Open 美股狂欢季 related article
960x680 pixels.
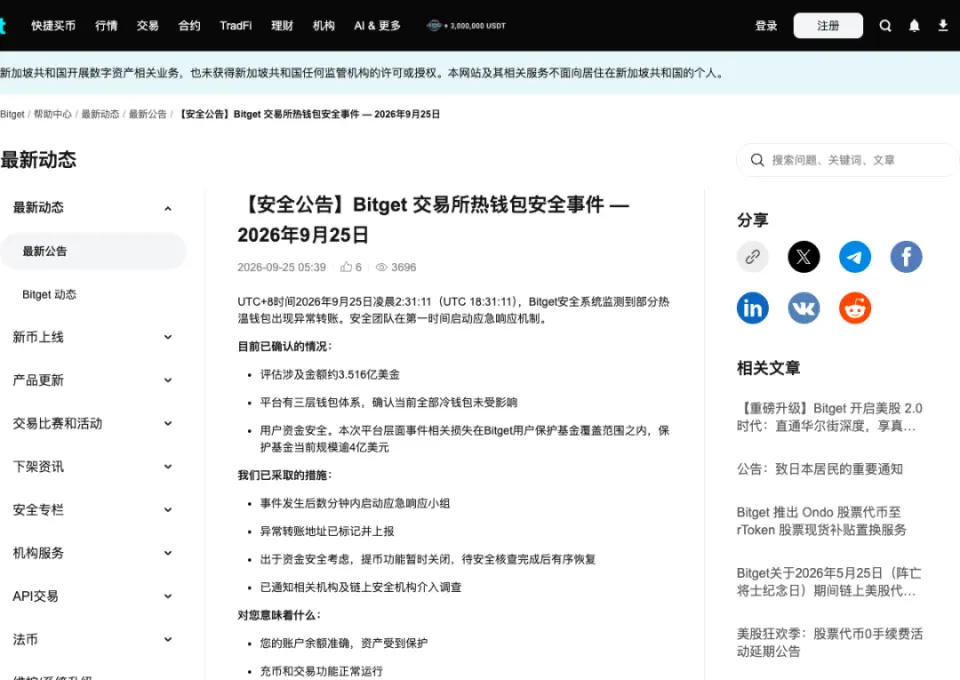830,642
